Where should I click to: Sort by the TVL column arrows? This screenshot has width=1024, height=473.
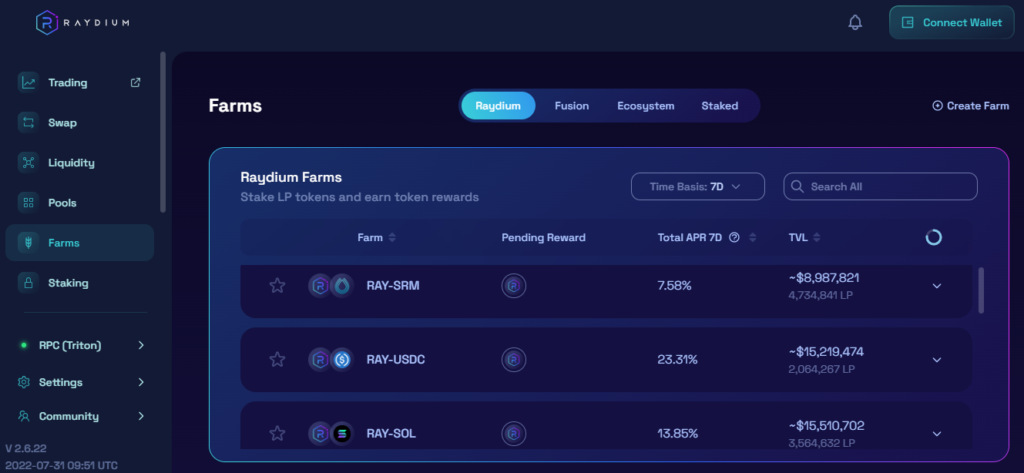coord(817,238)
